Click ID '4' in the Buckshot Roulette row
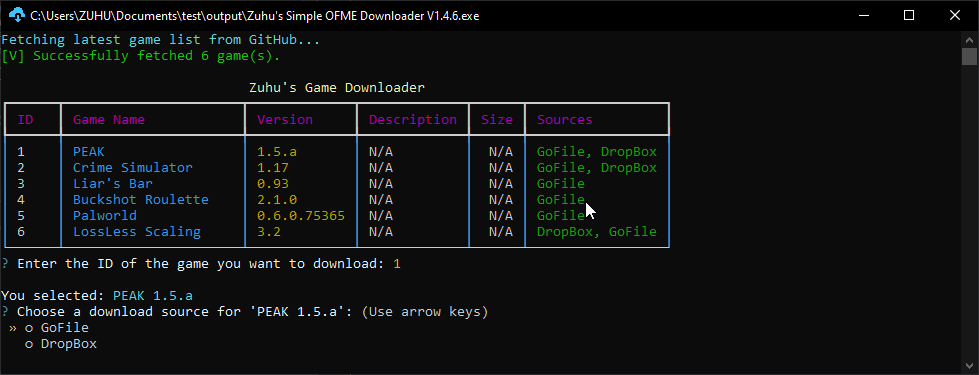 tap(21, 200)
